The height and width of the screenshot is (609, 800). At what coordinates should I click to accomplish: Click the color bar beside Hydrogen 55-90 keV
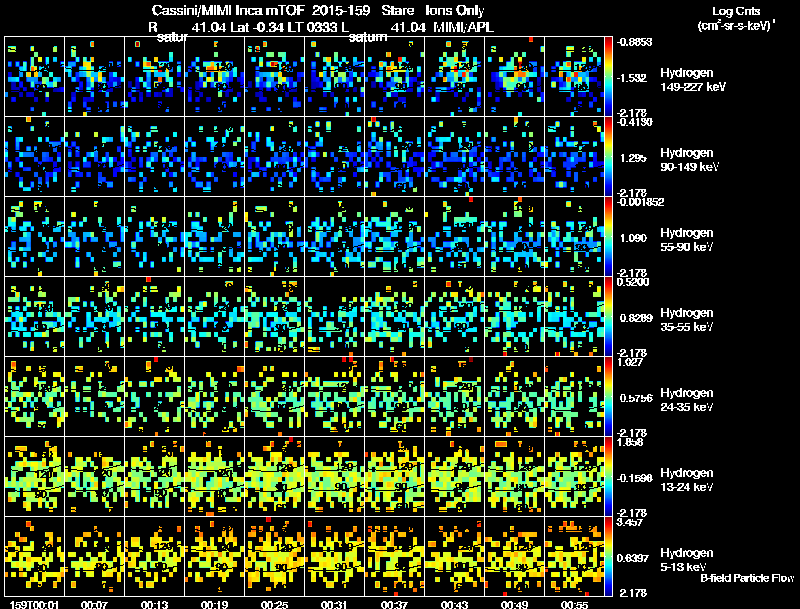[x=608, y=237]
